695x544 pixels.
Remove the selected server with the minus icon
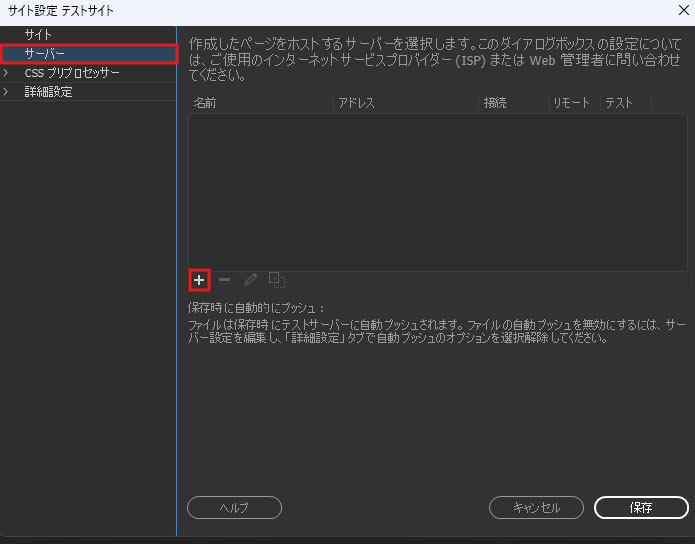[x=225, y=280]
